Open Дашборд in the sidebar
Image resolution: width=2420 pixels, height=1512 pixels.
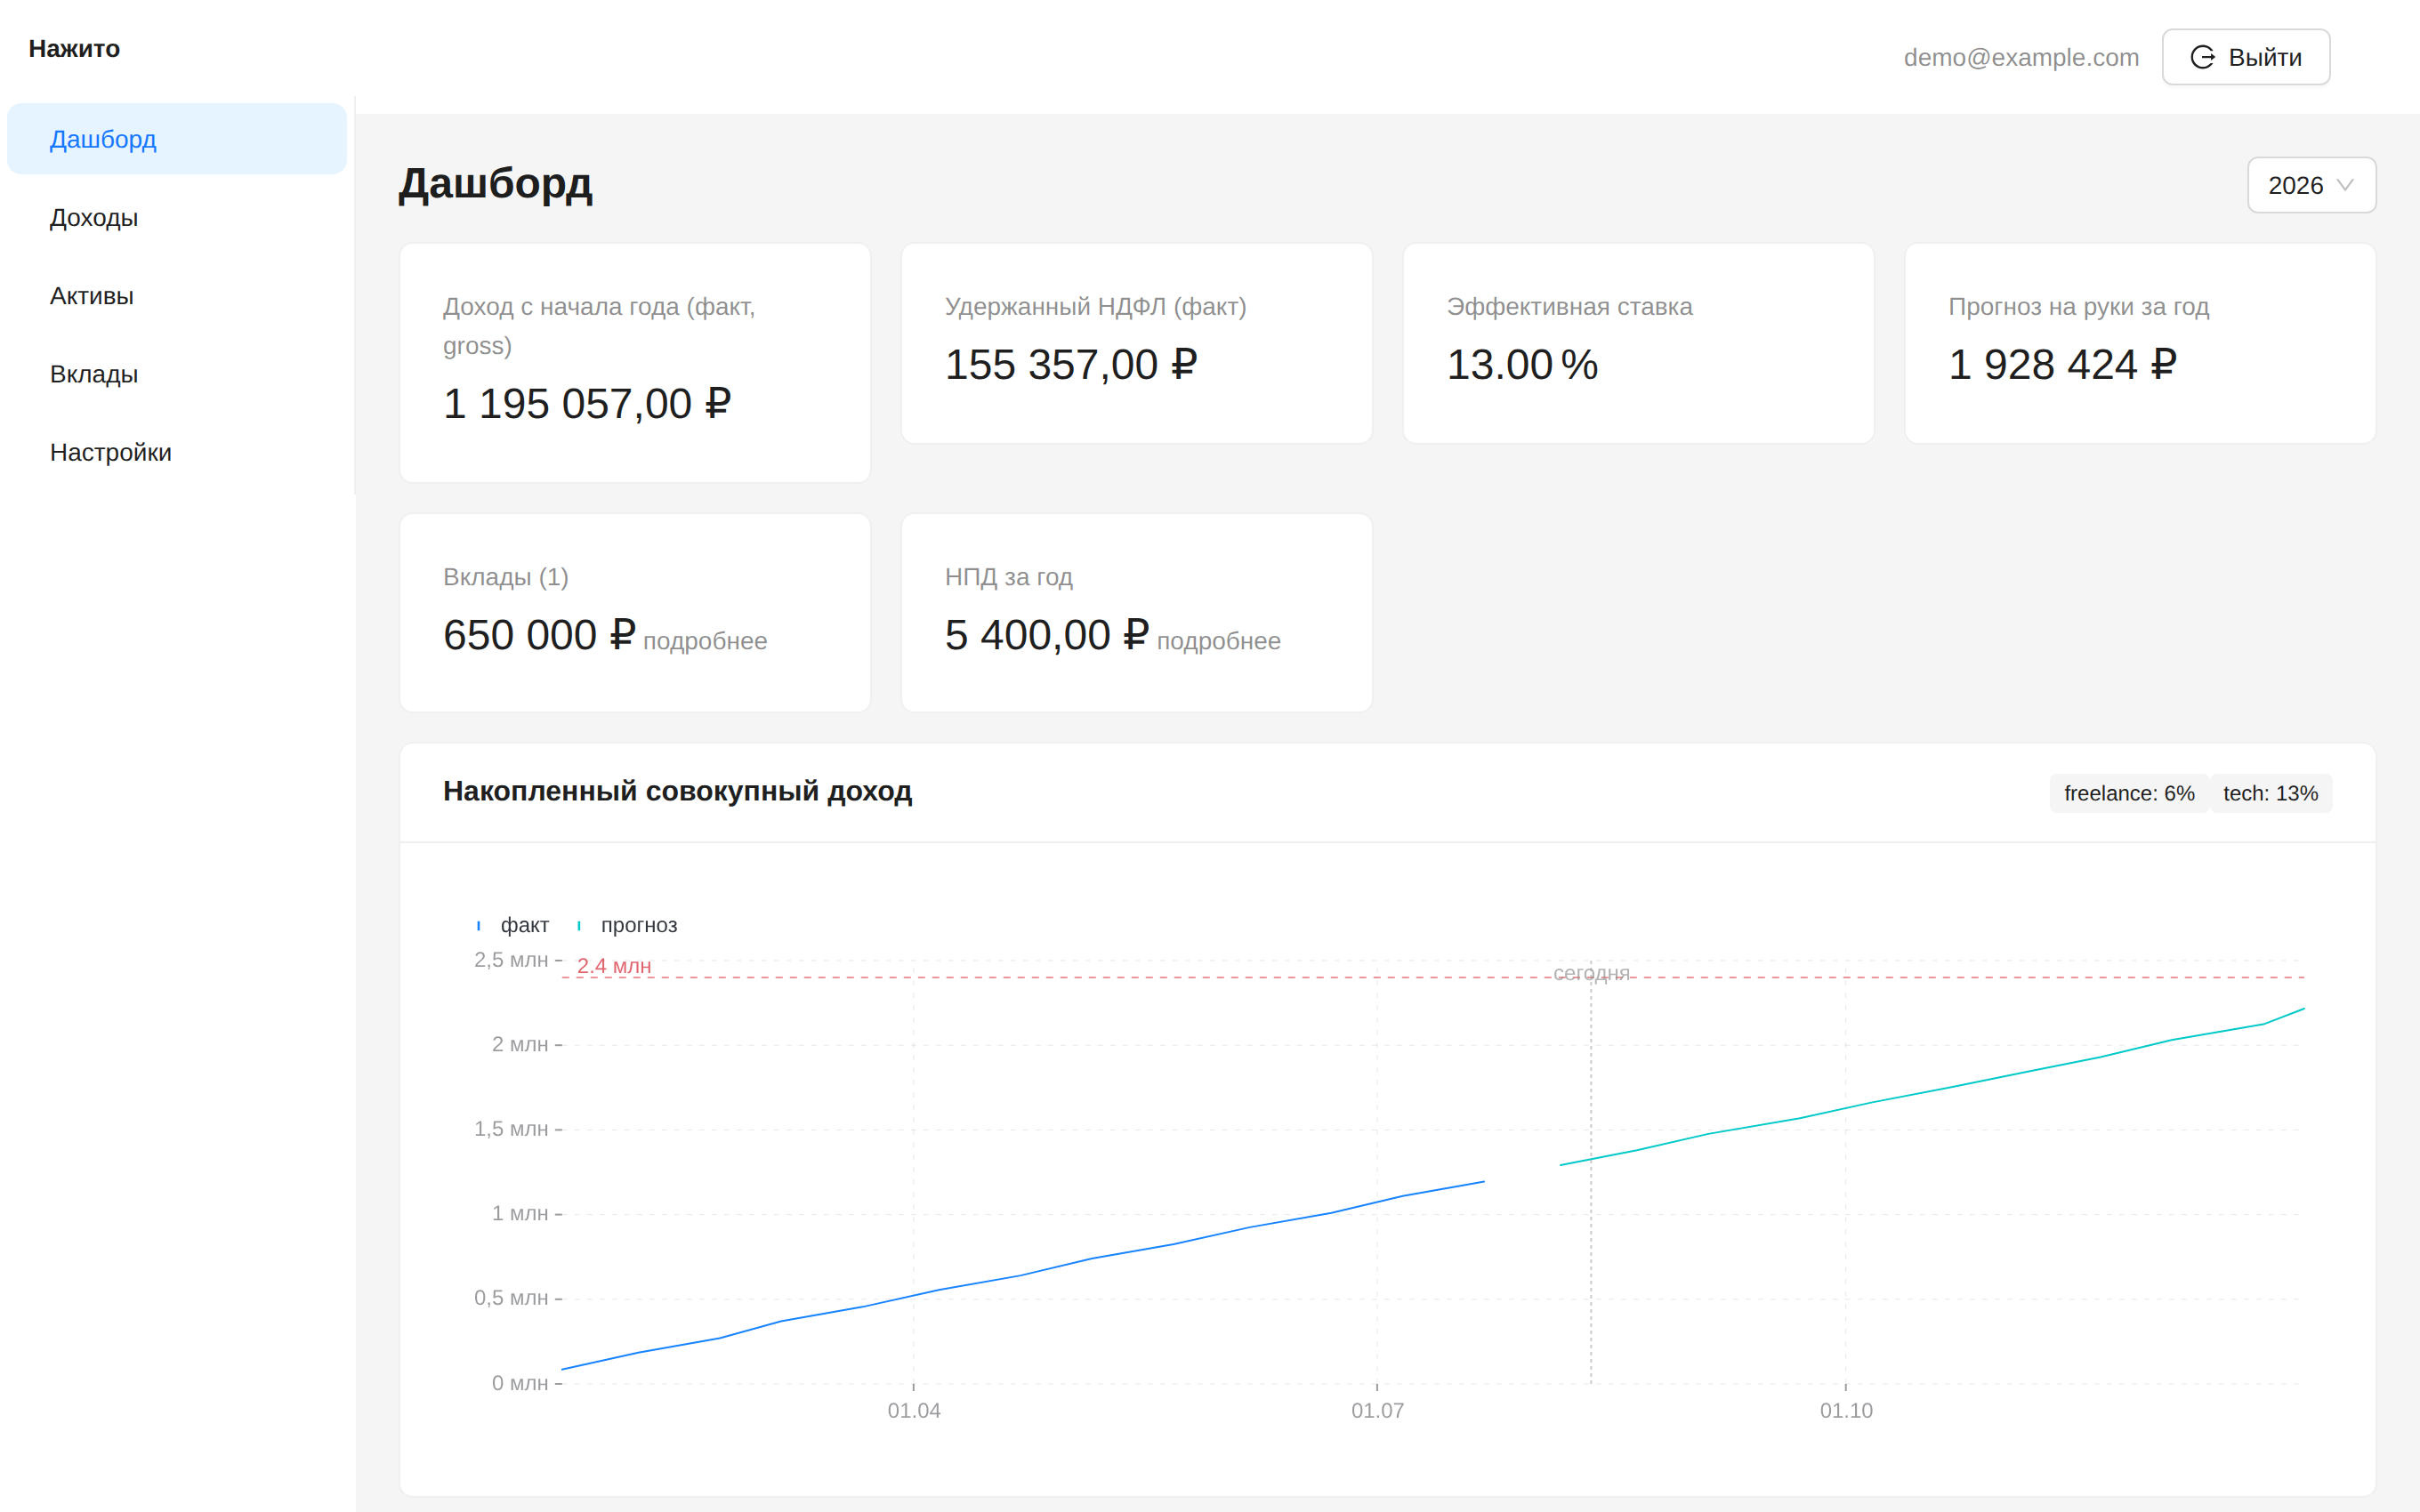click(177, 139)
